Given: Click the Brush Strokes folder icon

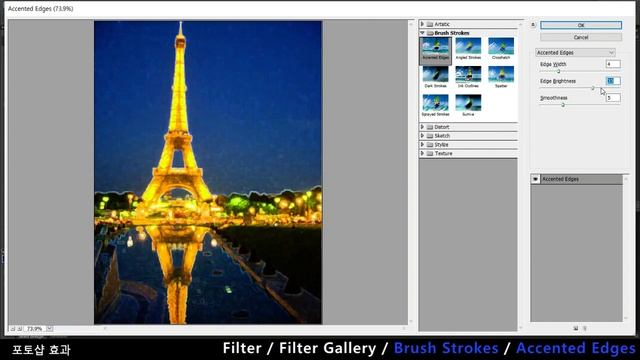Looking at the screenshot, I should coord(429,33).
